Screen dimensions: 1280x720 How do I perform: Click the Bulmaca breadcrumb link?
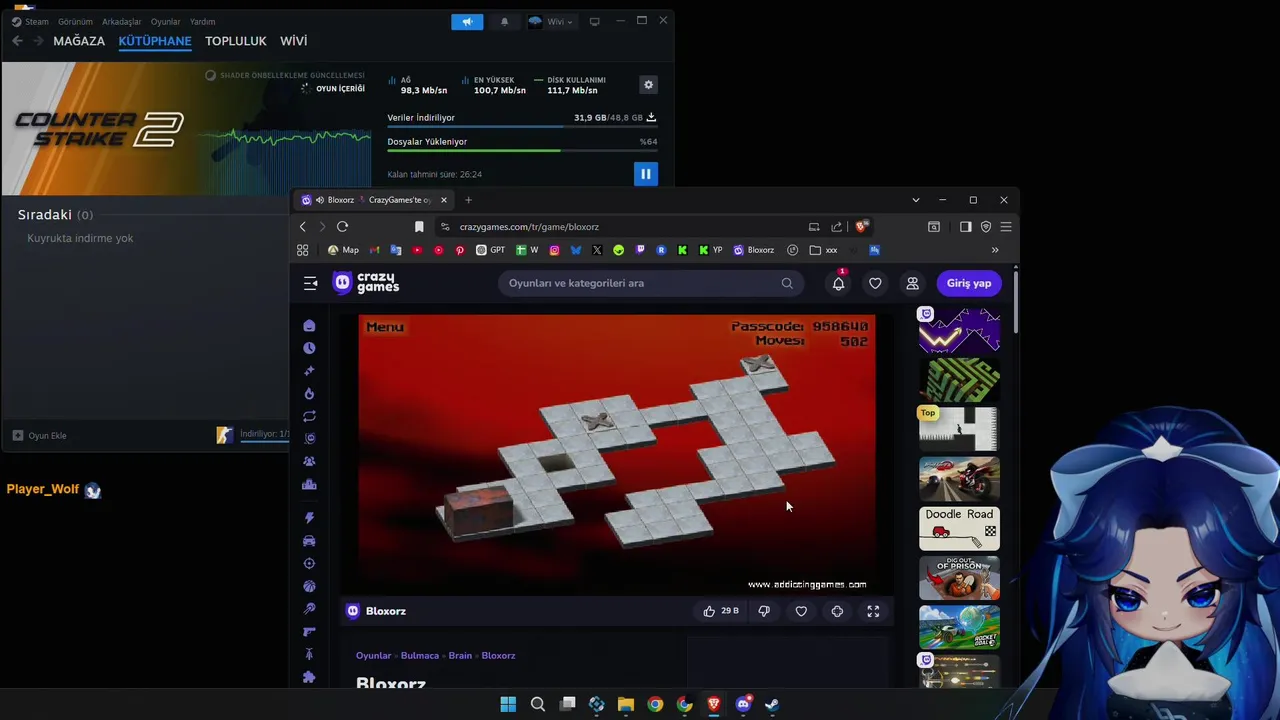(420, 656)
